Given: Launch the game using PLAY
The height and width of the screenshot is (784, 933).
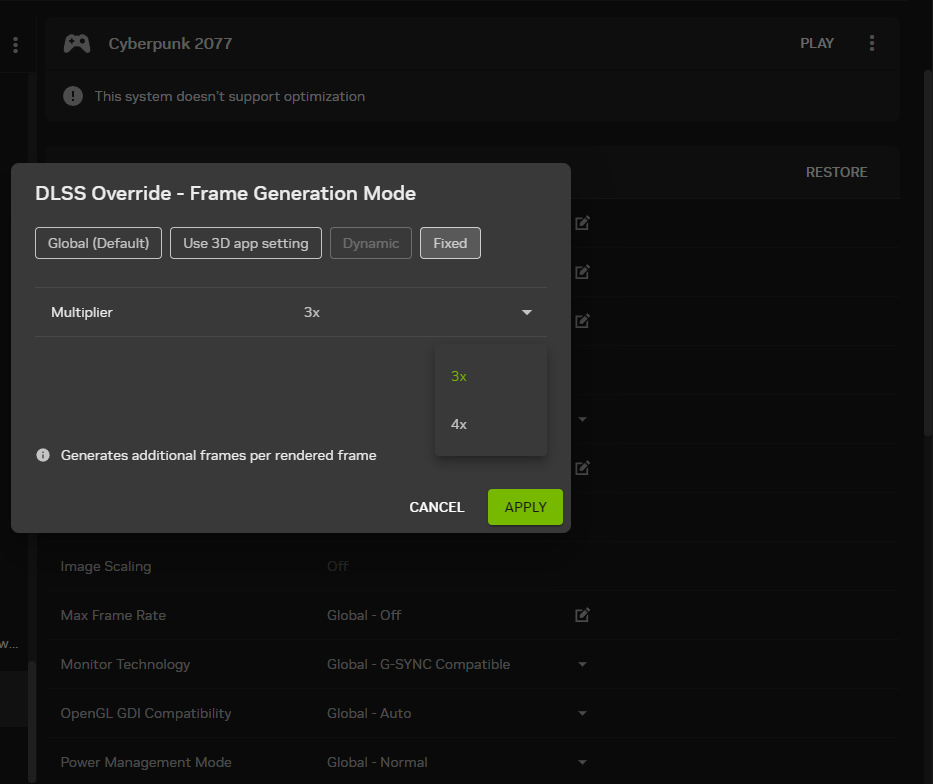Looking at the screenshot, I should [817, 44].
